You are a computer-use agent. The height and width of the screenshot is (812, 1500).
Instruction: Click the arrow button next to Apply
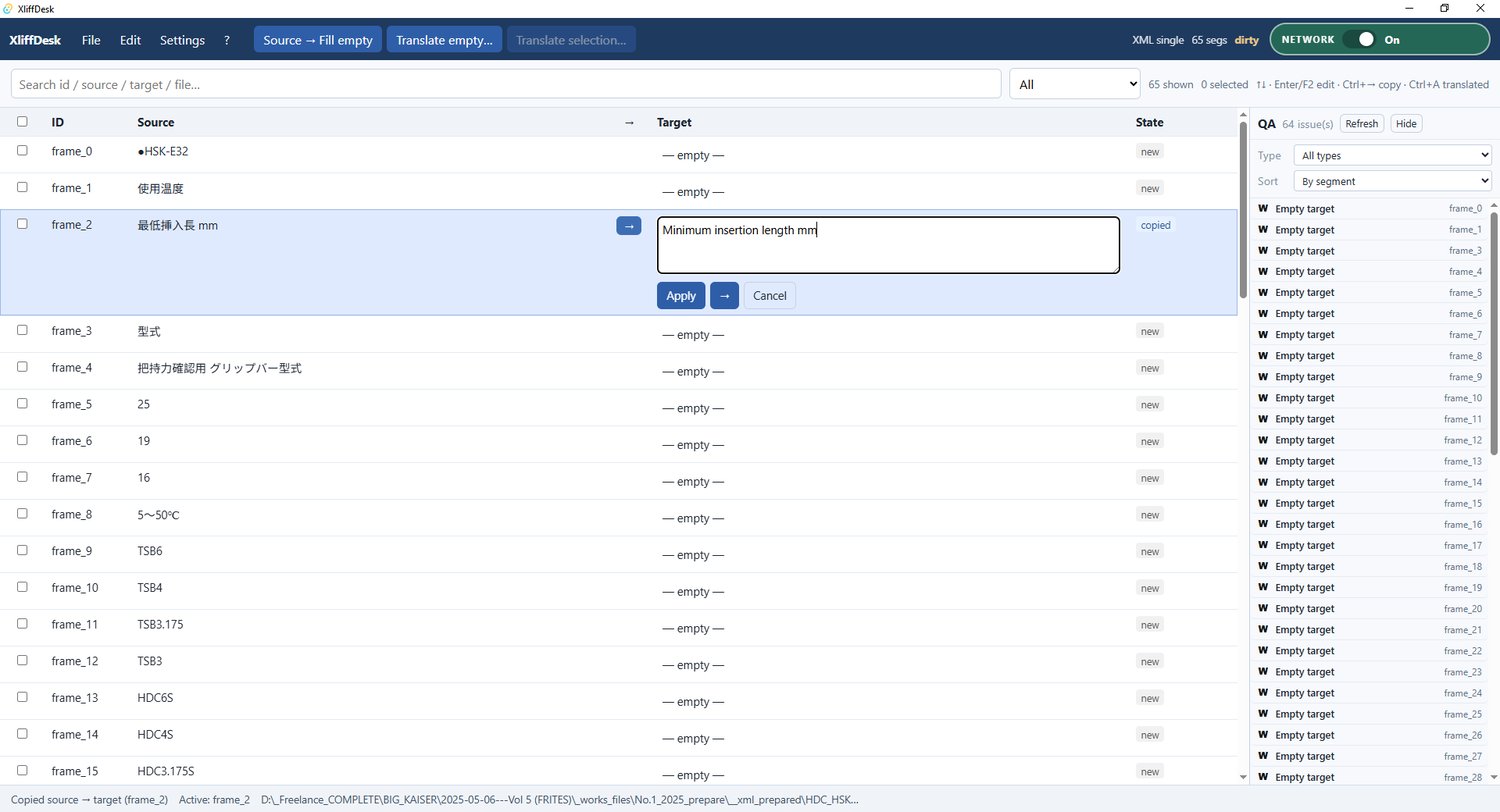click(724, 296)
